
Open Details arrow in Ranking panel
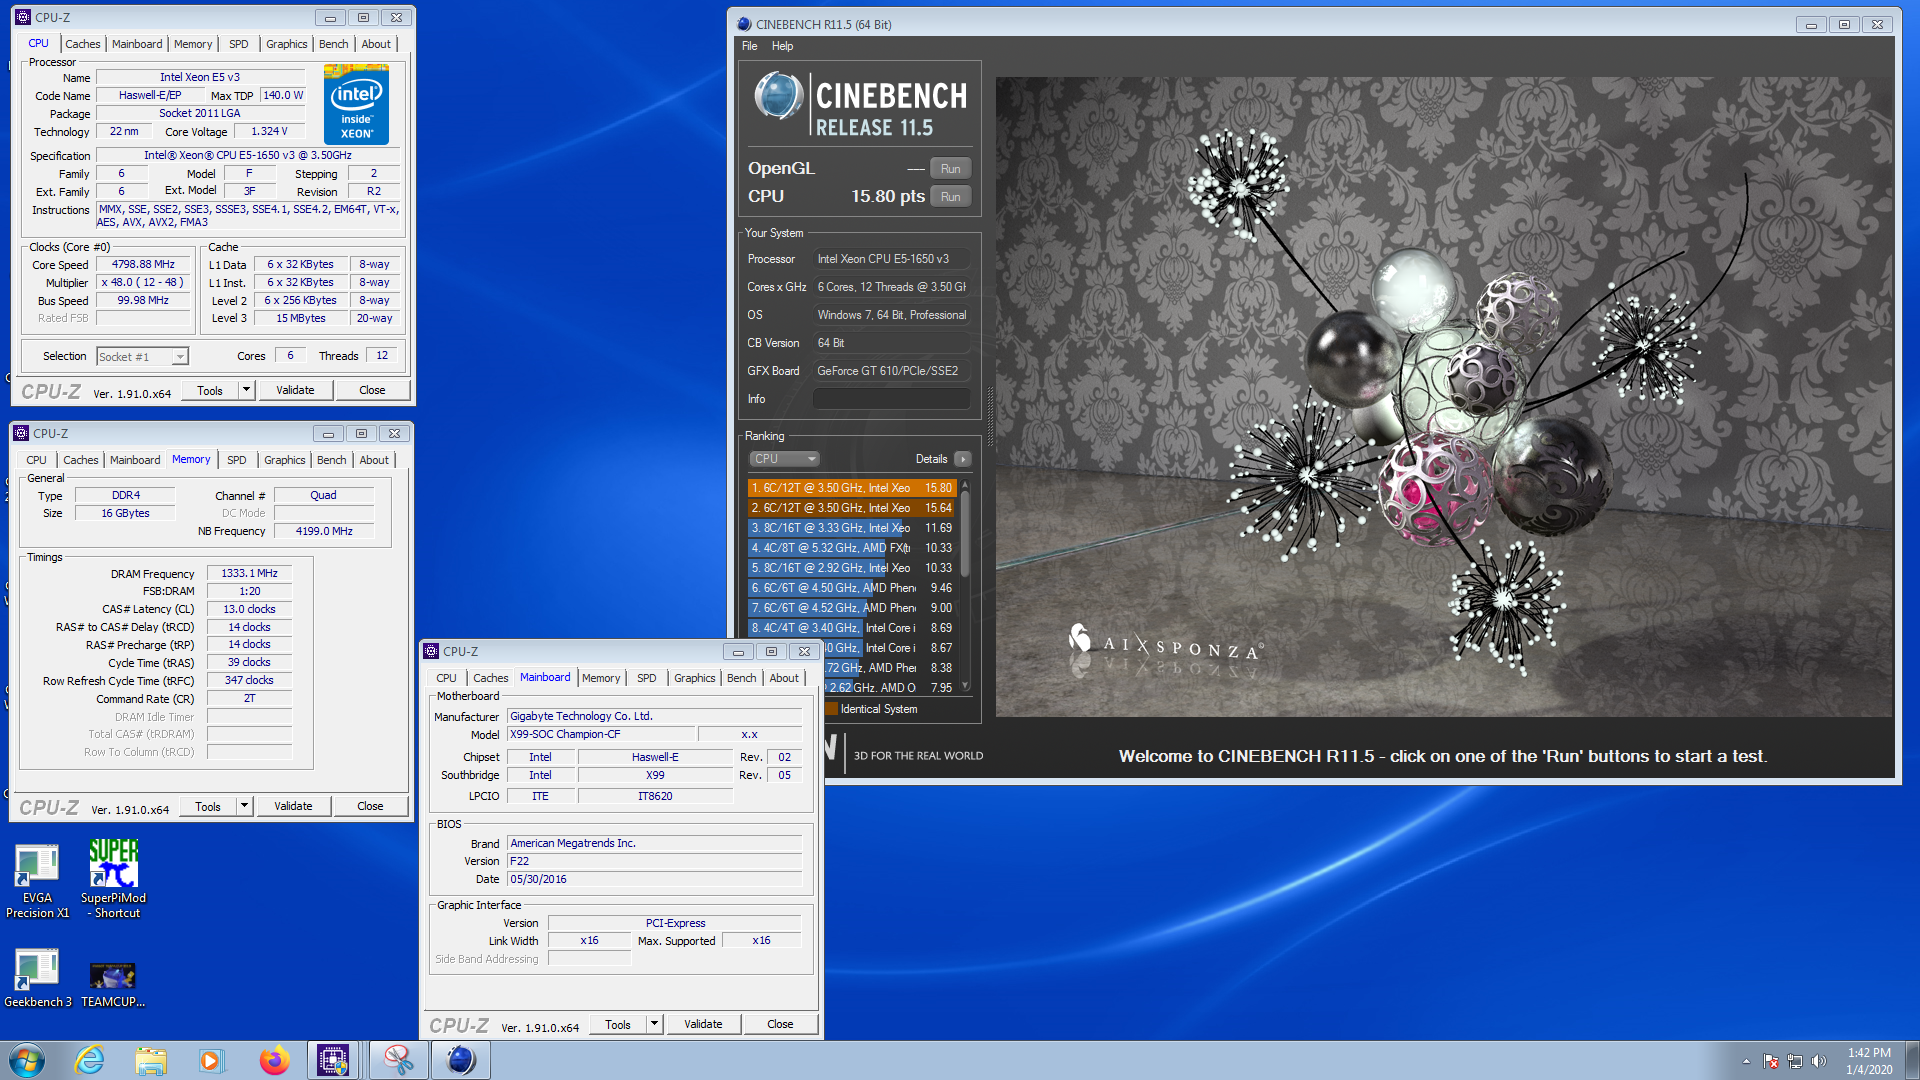pyautogui.click(x=962, y=459)
